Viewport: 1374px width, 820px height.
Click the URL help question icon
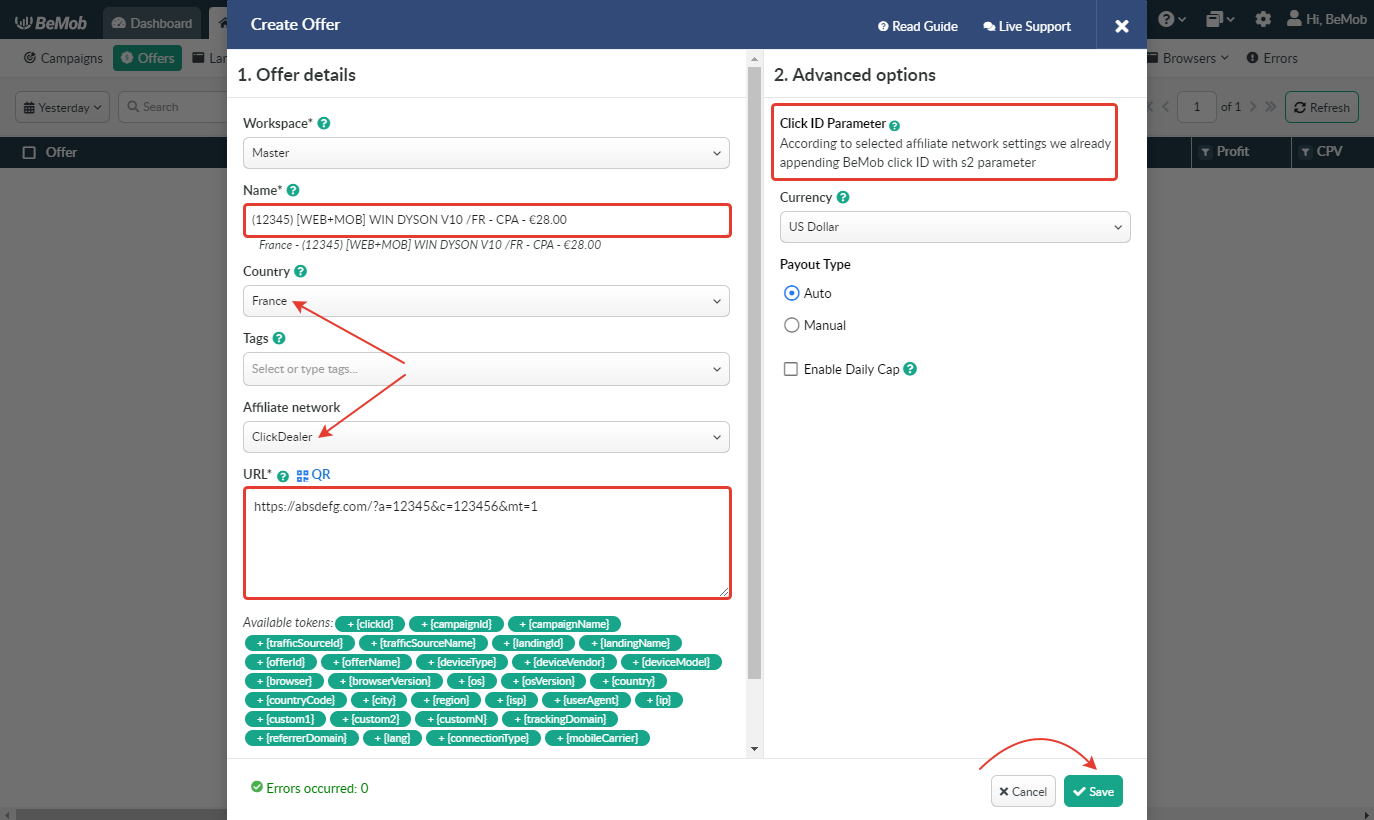[x=283, y=475]
